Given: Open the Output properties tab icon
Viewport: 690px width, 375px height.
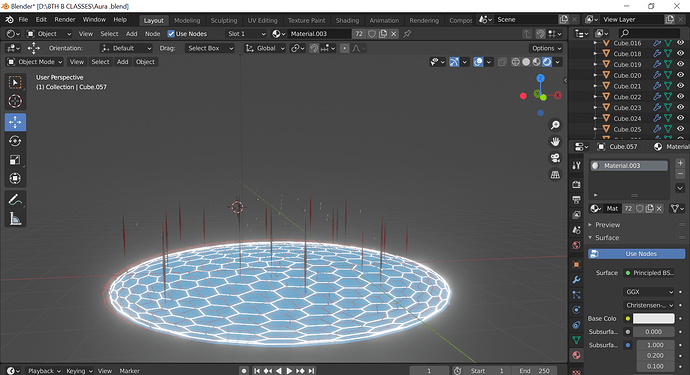Looking at the screenshot, I should click(x=576, y=200).
